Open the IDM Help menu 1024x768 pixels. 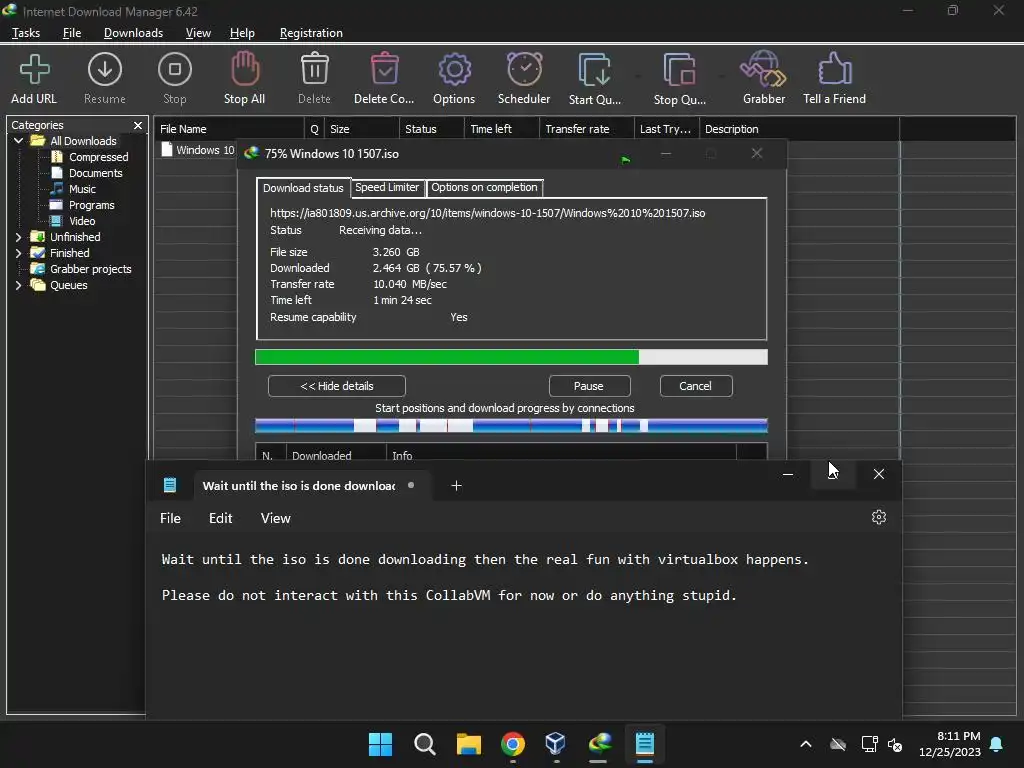[242, 33]
